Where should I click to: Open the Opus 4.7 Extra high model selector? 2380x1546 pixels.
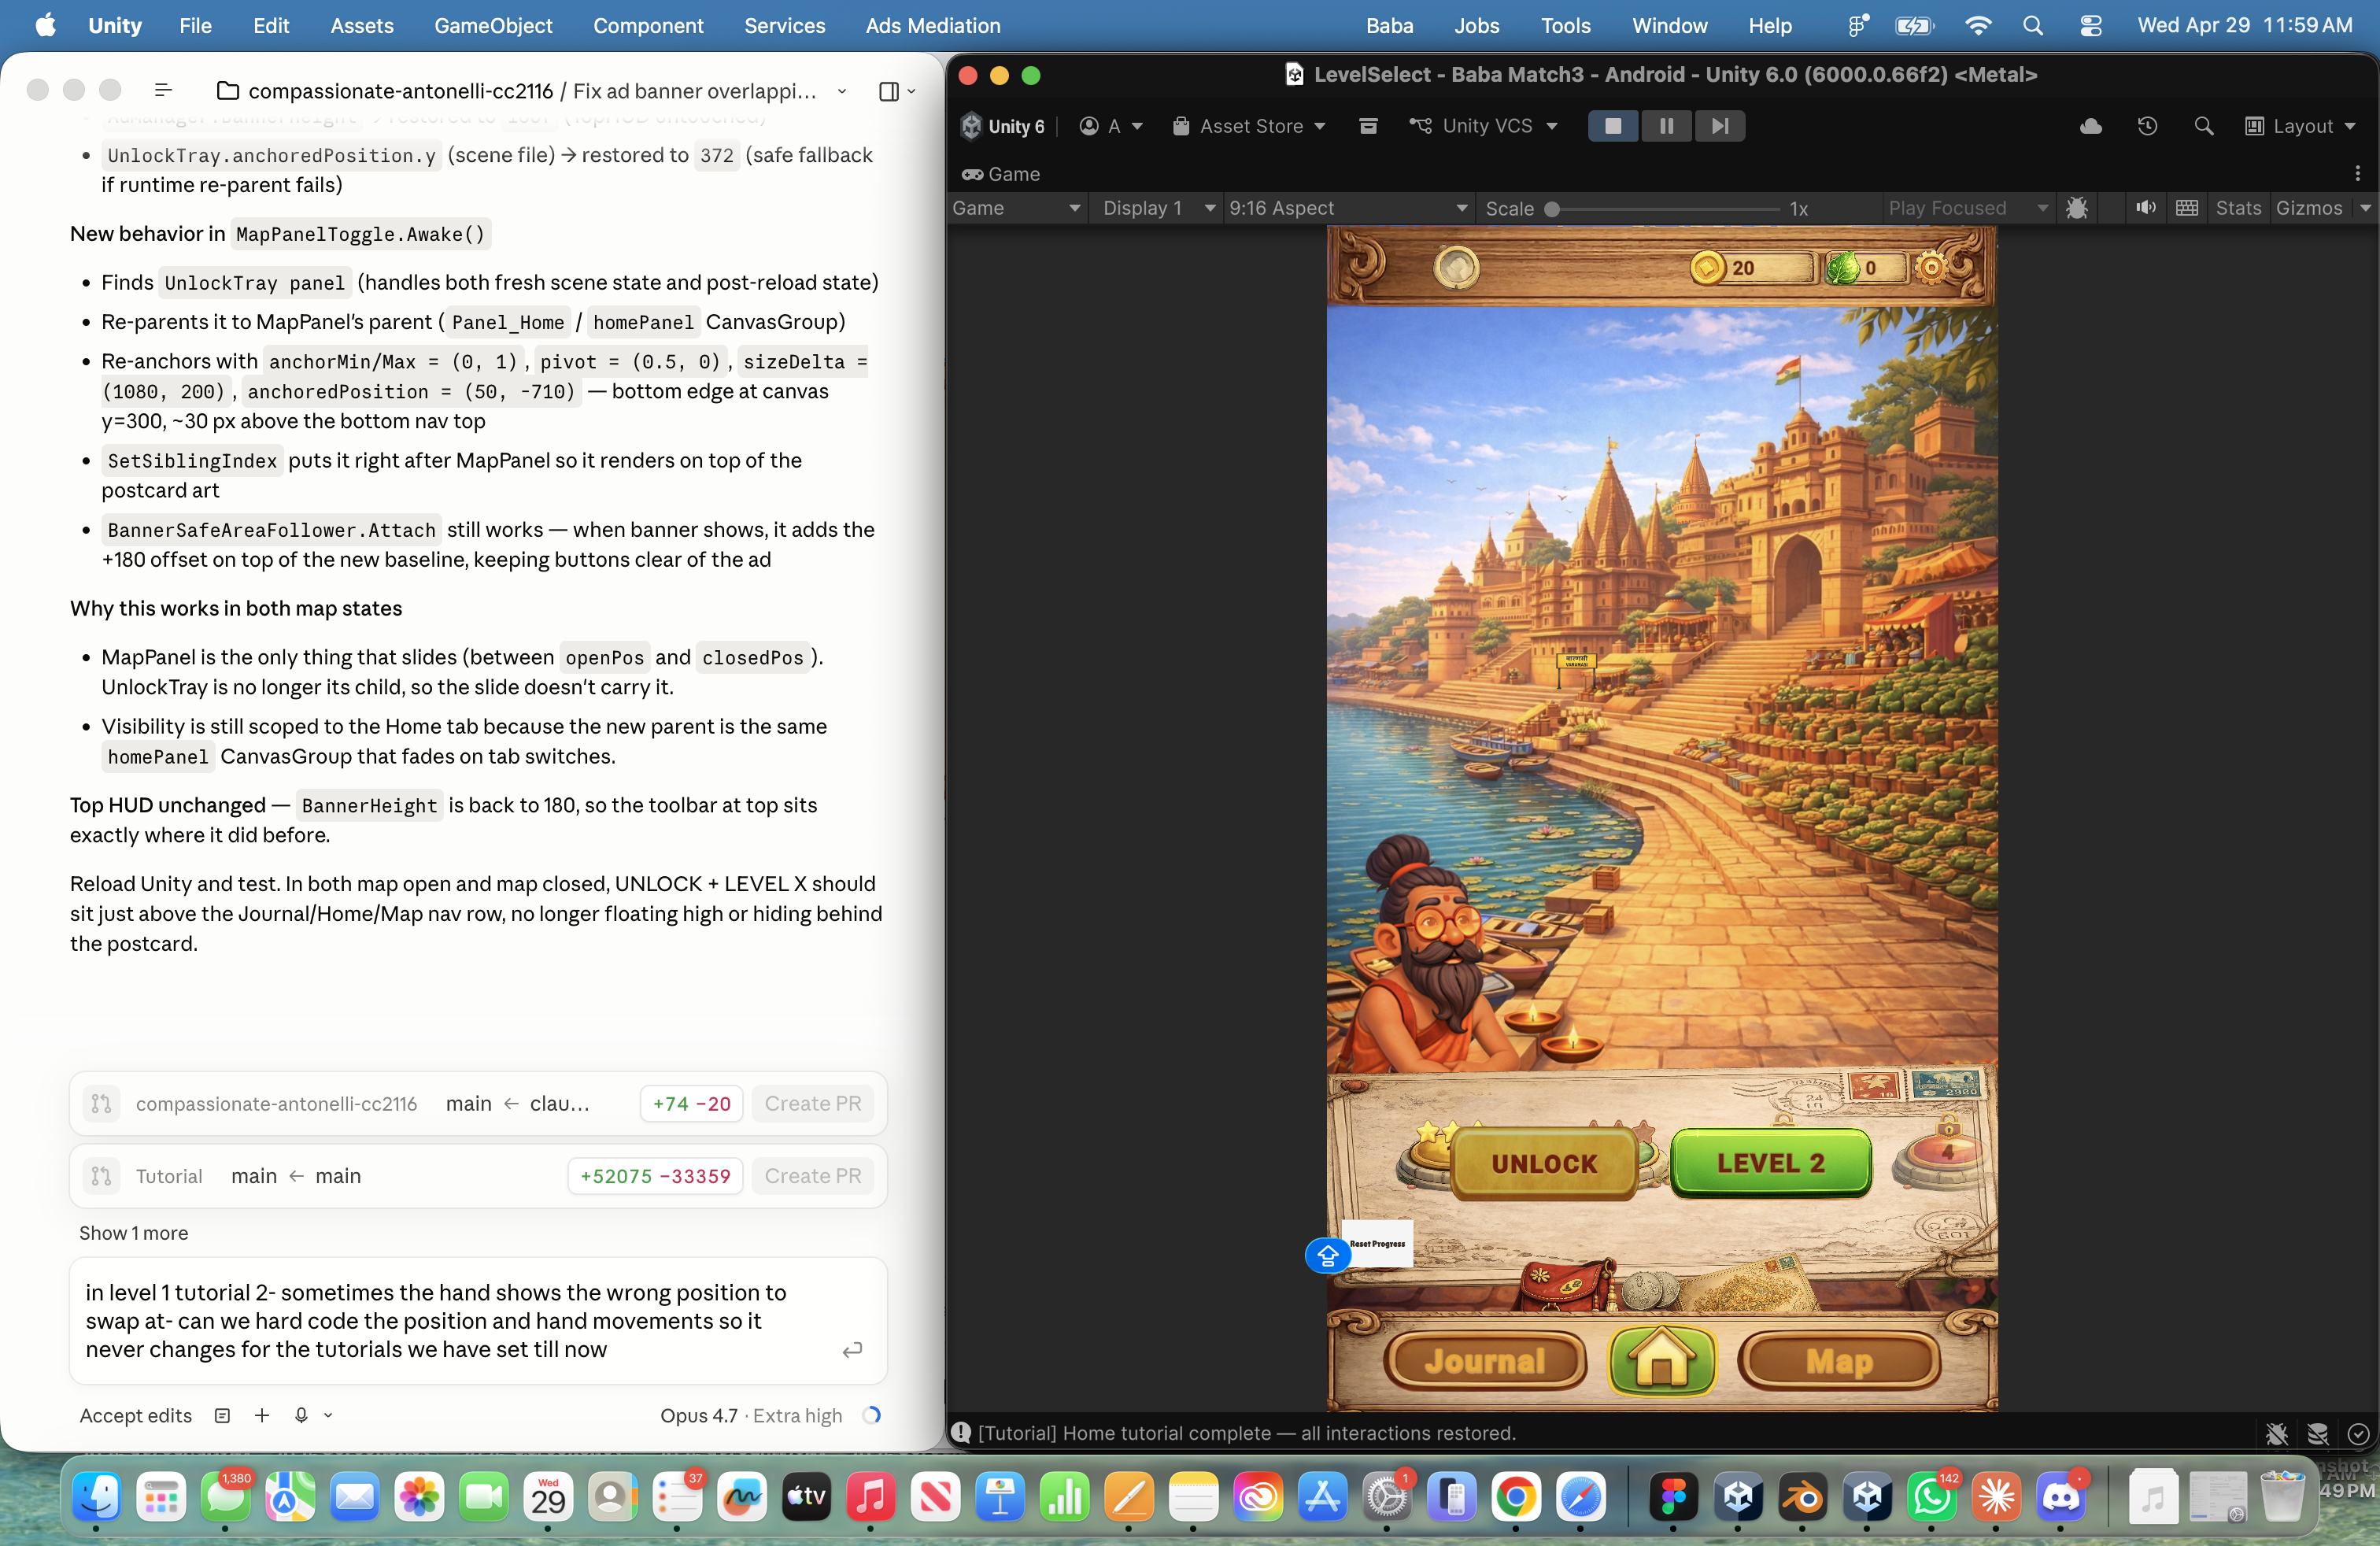pos(750,1415)
